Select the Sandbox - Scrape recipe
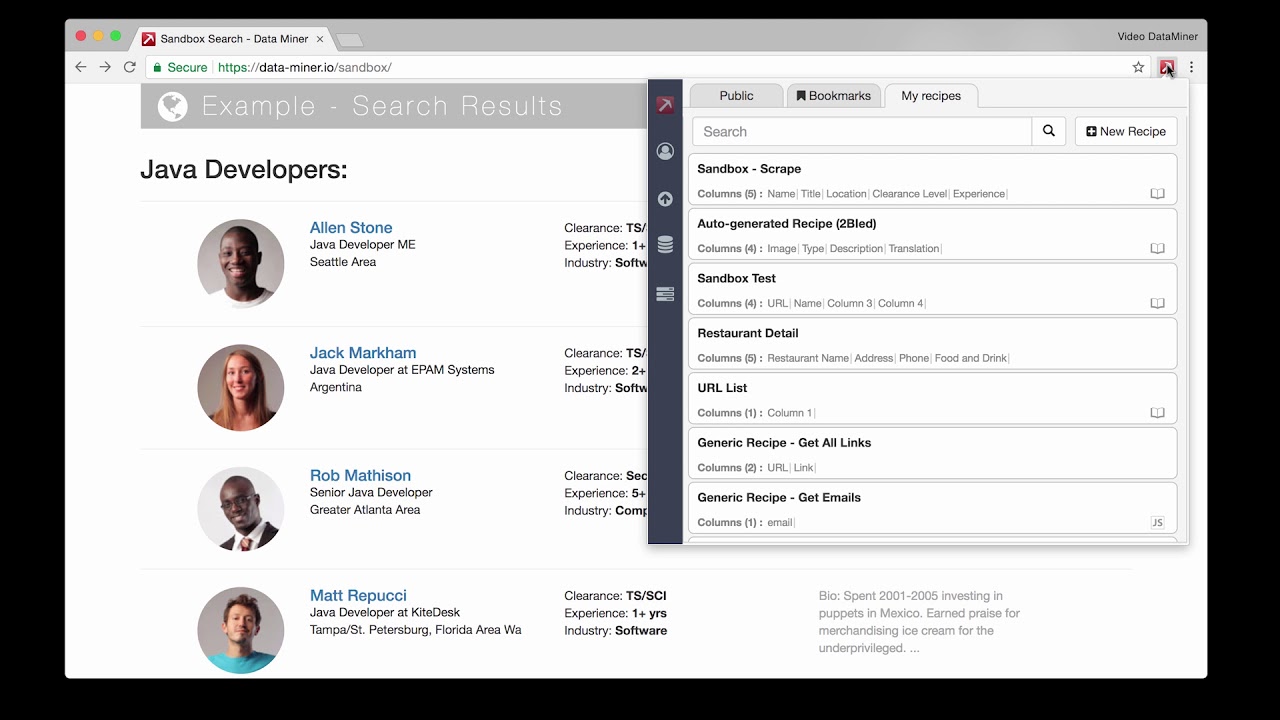 932,179
